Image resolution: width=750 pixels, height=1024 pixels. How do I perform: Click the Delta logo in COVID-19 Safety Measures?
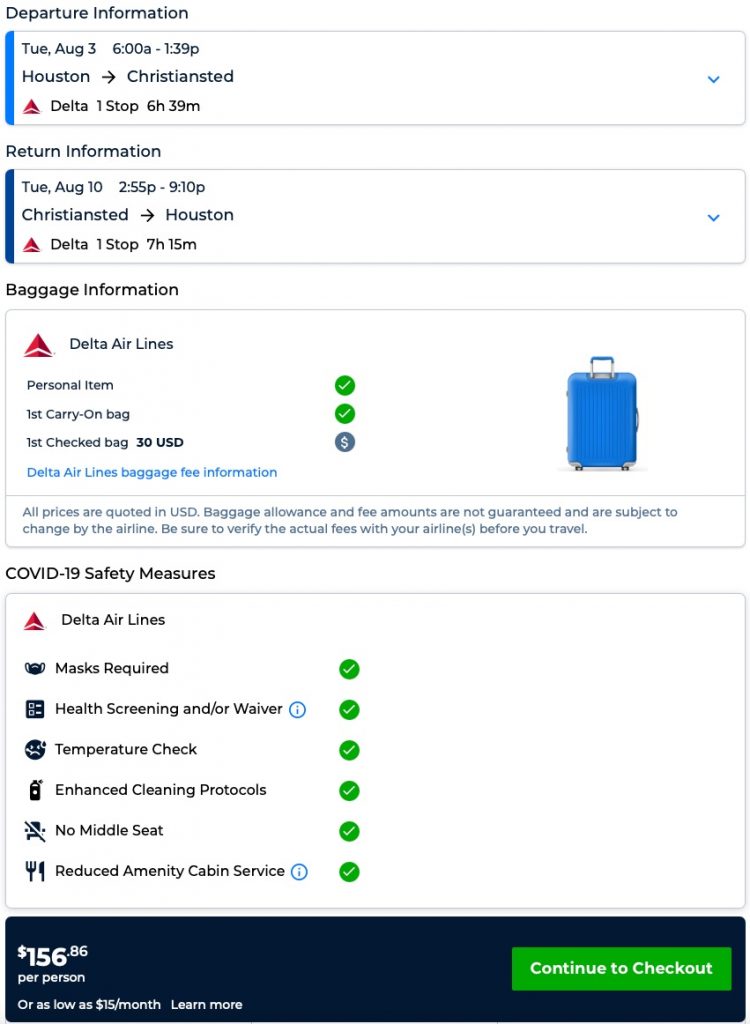tap(35, 621)
